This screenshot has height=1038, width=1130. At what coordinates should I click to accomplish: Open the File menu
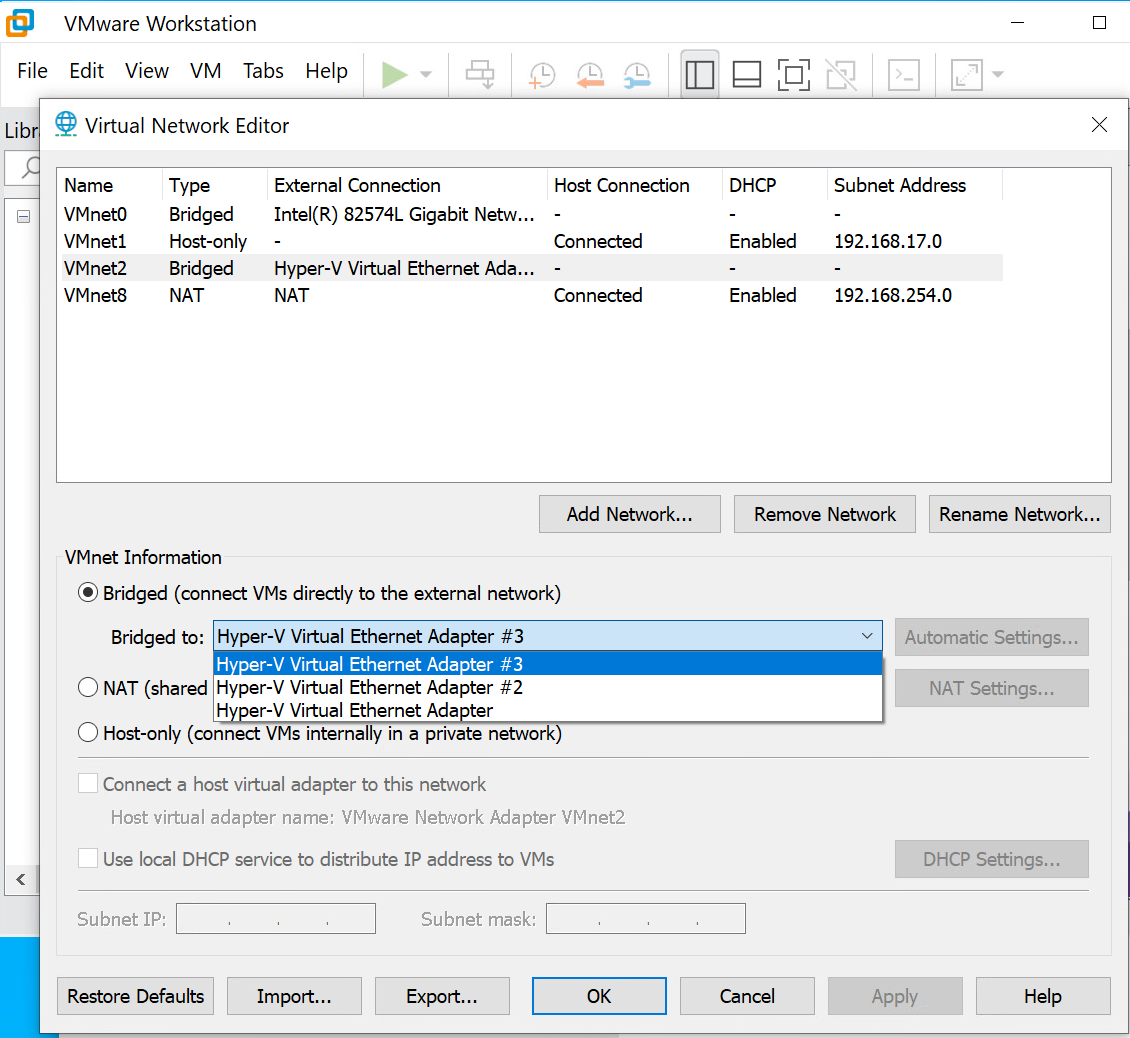(32, 71)
